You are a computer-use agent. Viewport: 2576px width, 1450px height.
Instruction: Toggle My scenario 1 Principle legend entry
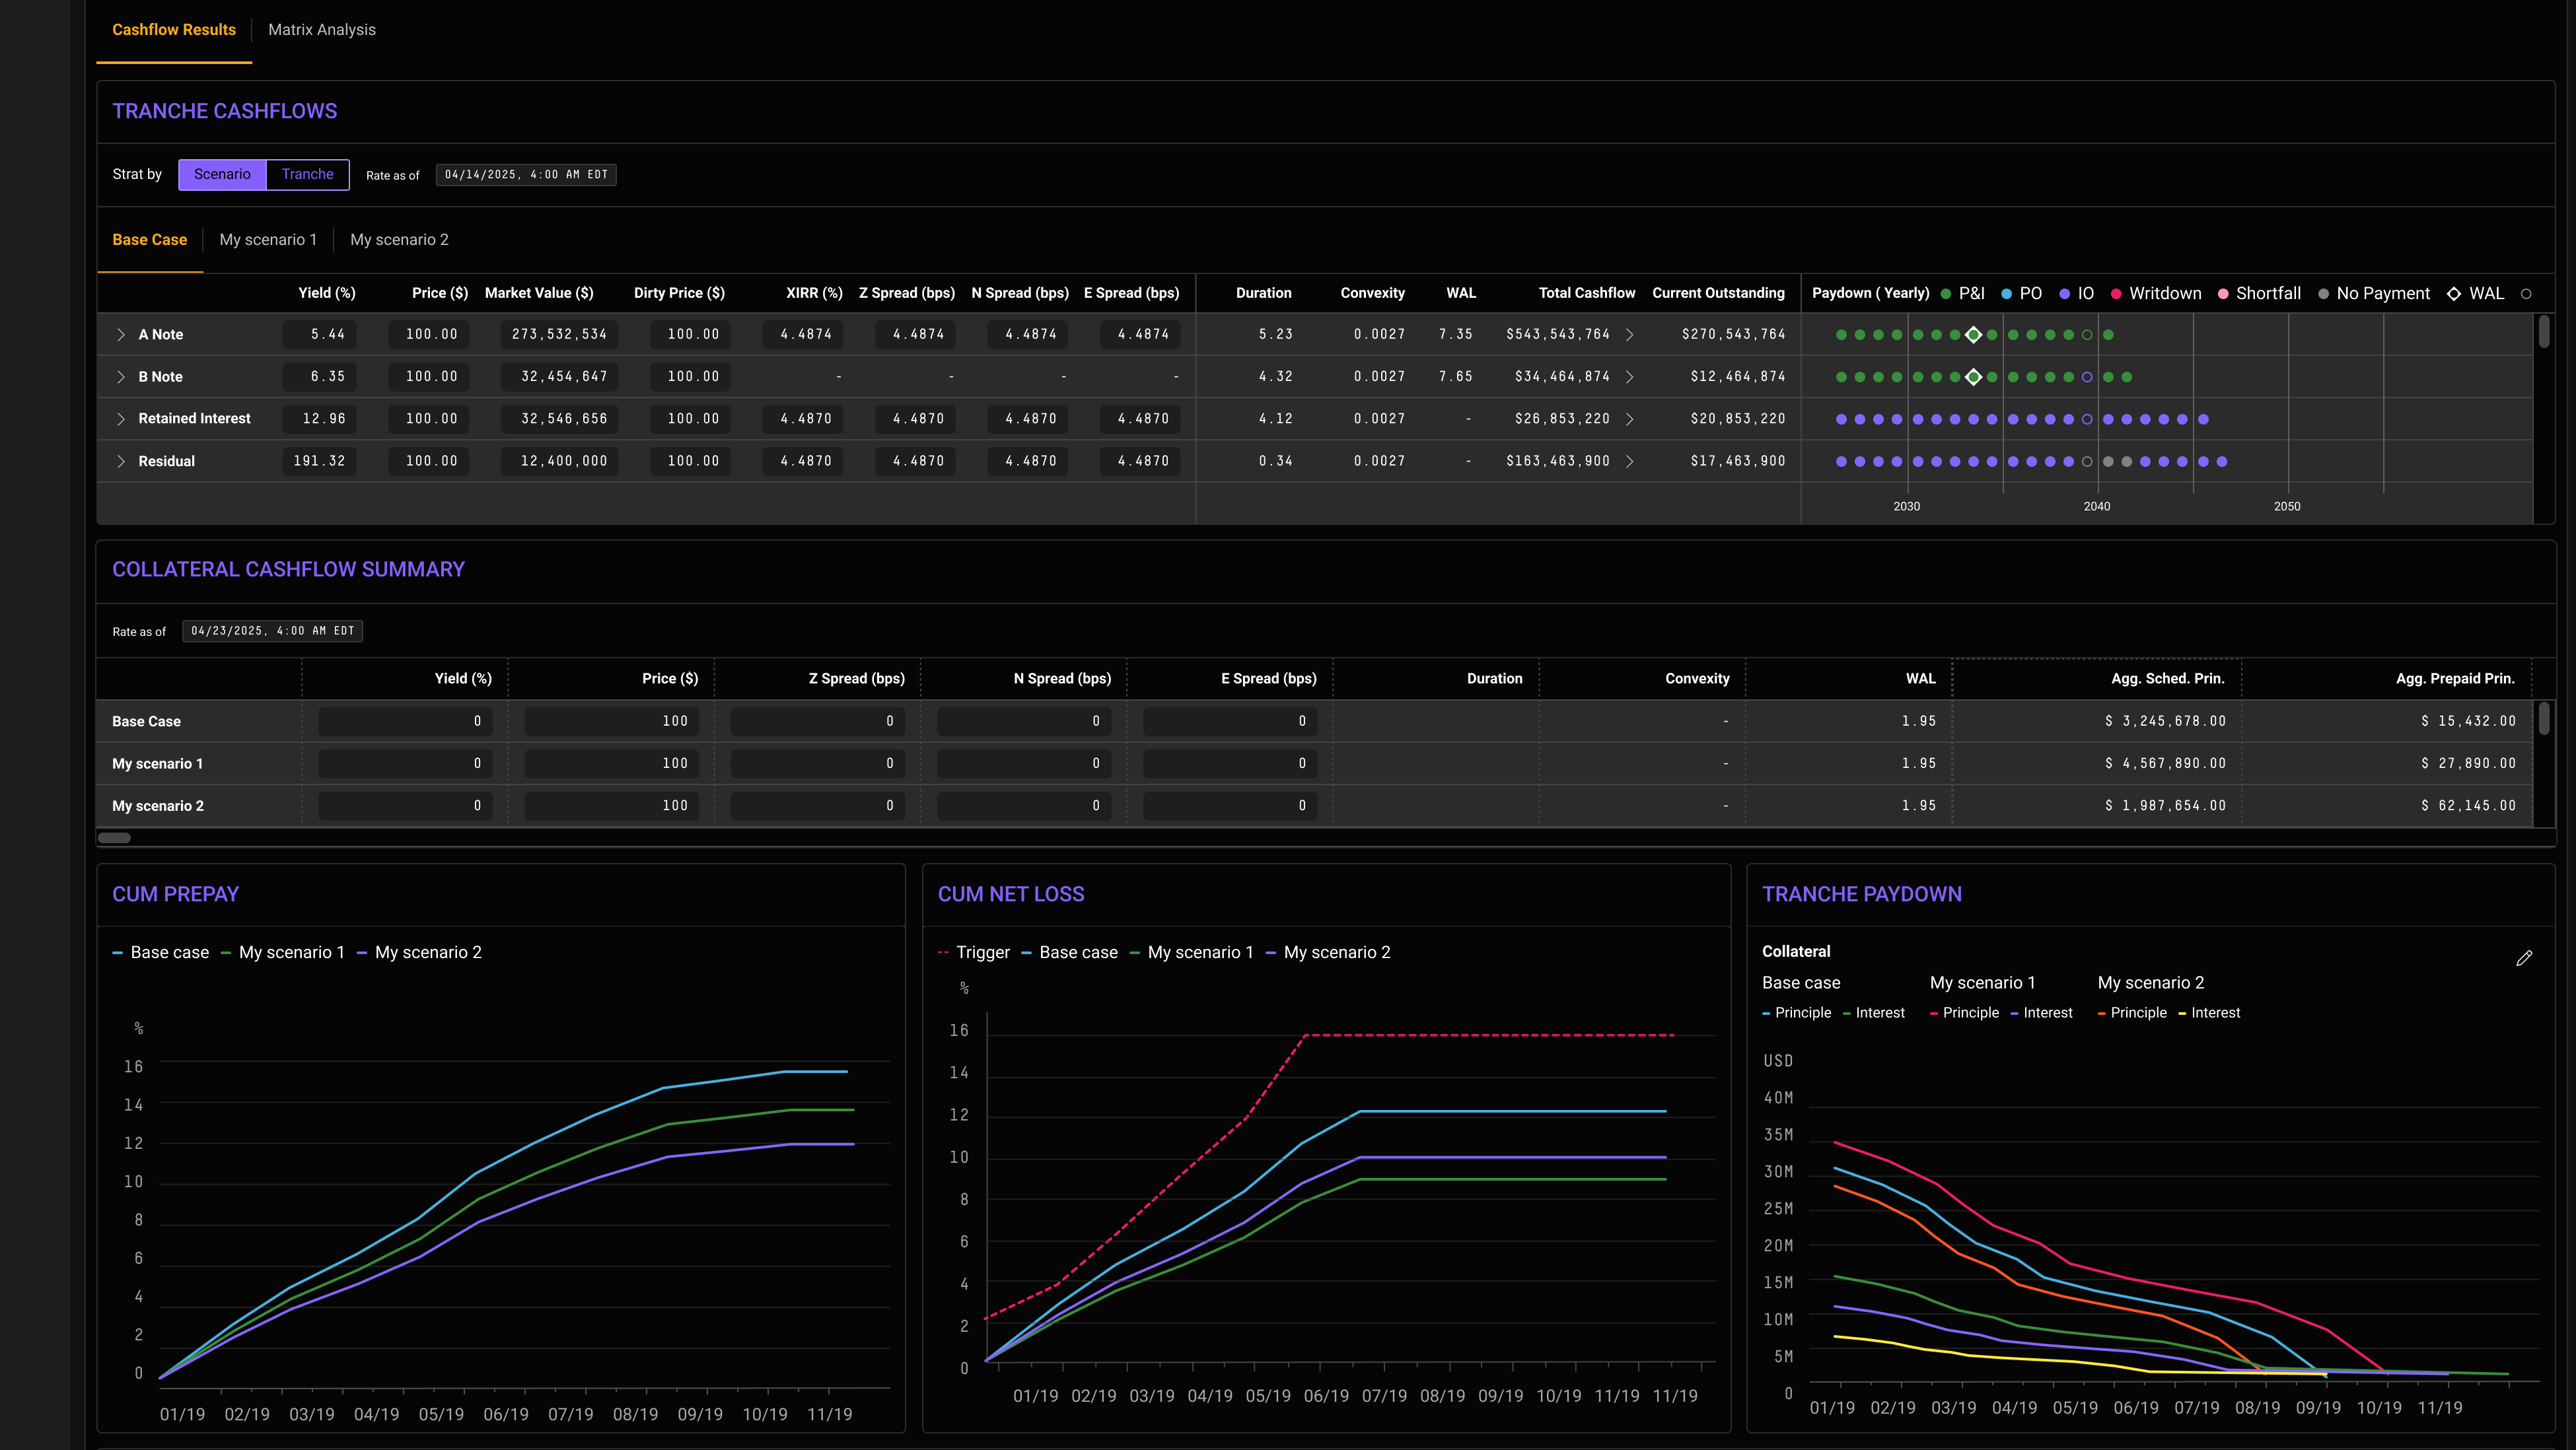[x=1965, y=1013]
